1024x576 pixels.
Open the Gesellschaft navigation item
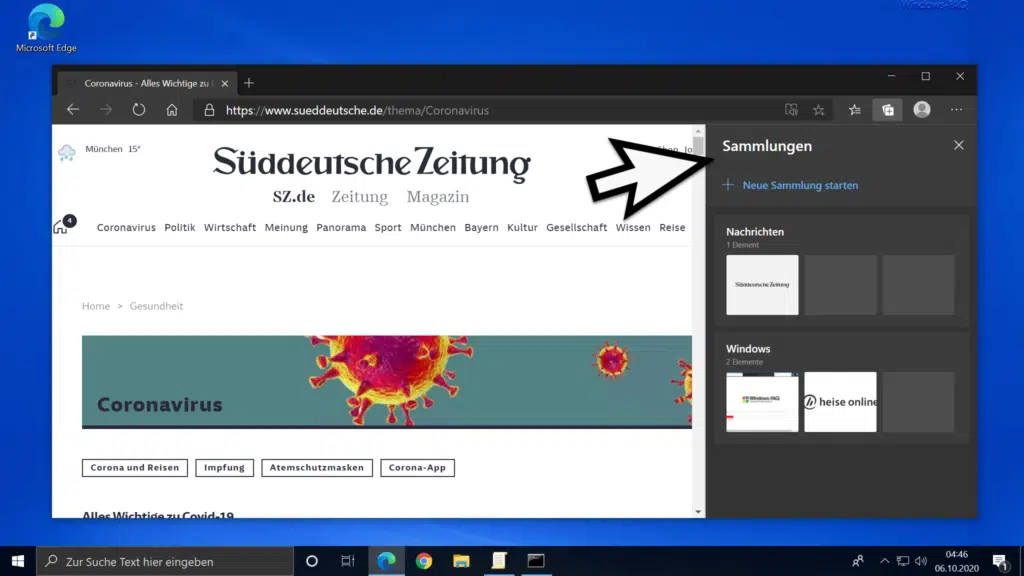point(577,227)
